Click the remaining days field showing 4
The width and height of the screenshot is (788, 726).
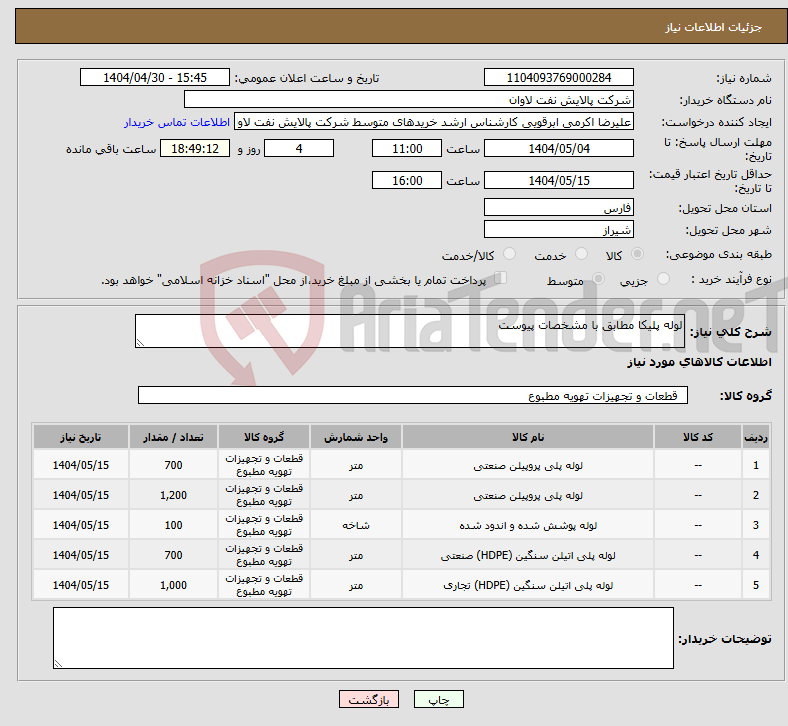pyautogui.click(x=299, y=149)
